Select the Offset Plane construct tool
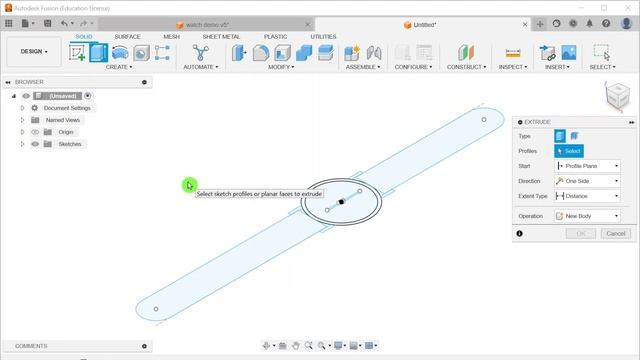Viewport: 640px width, 360px height. 466,53
